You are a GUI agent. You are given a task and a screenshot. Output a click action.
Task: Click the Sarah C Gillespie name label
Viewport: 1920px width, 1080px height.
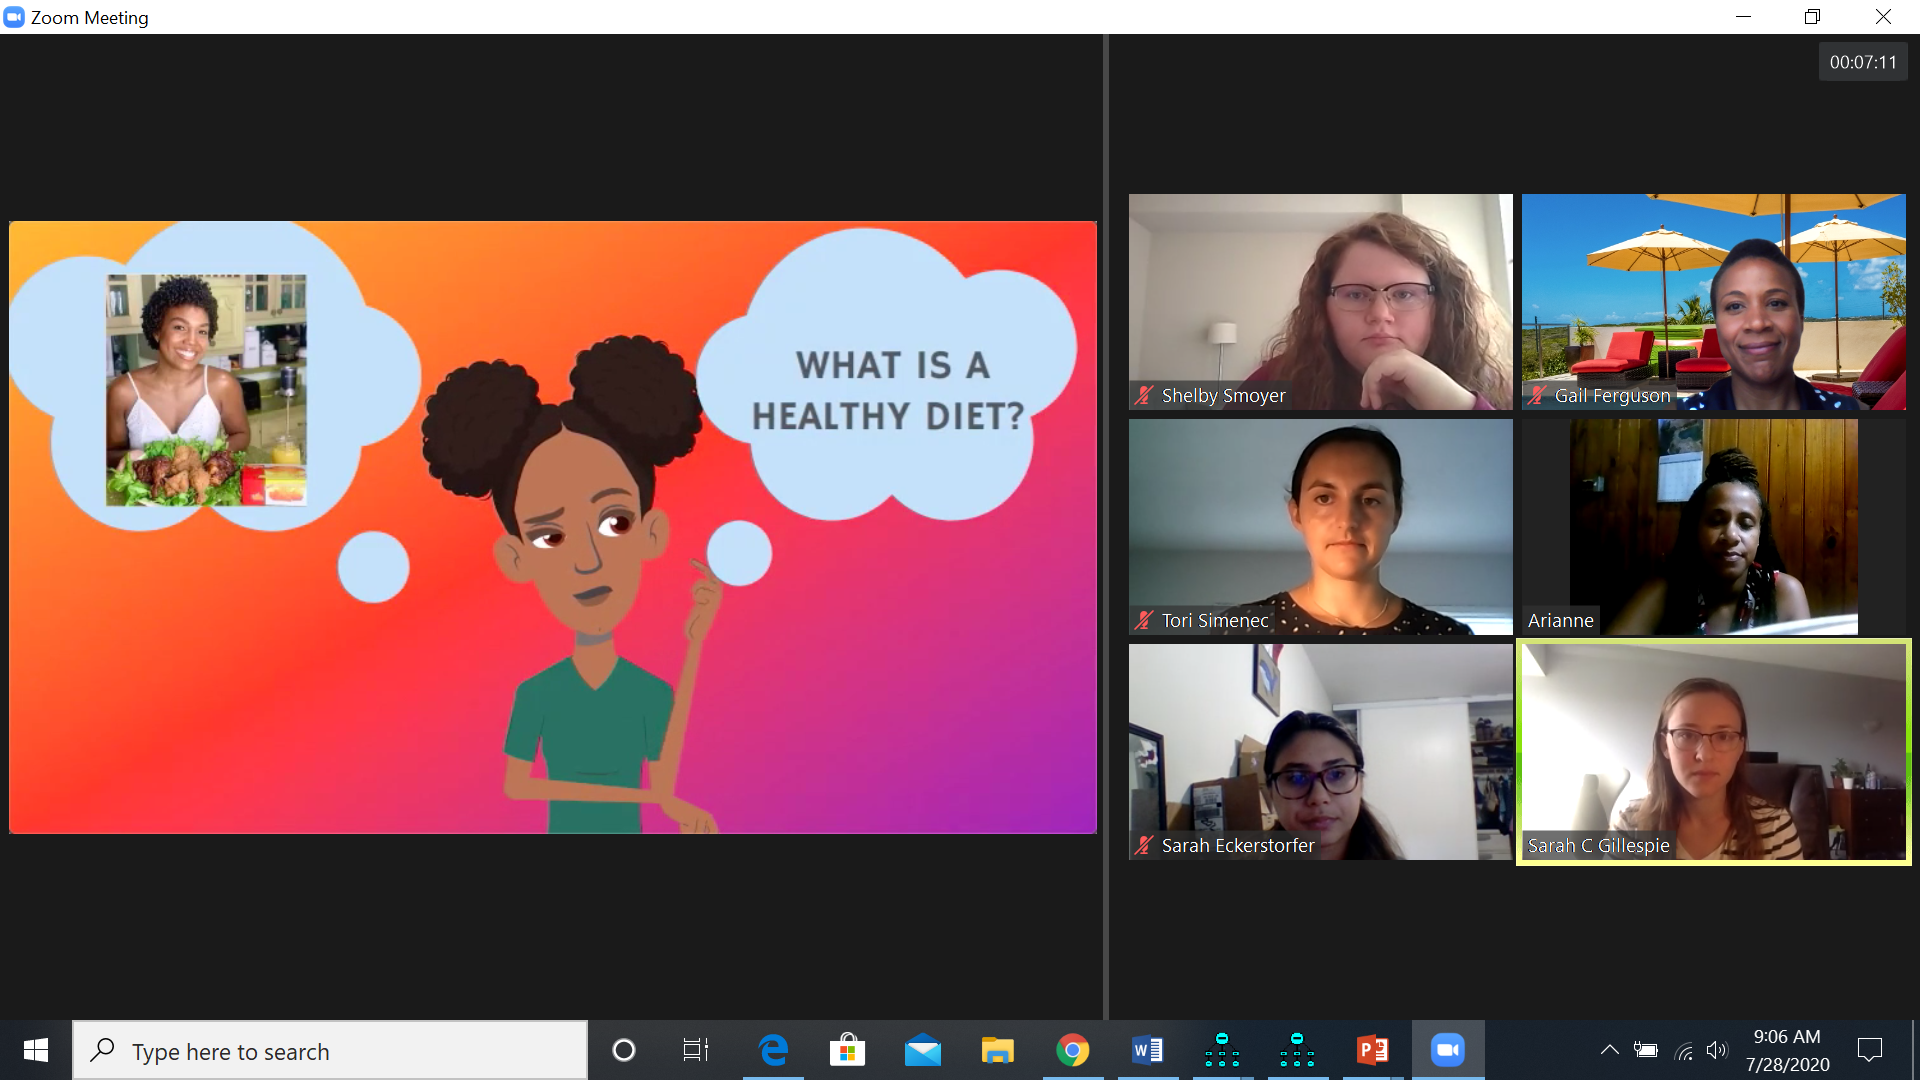pos(1598,846)
